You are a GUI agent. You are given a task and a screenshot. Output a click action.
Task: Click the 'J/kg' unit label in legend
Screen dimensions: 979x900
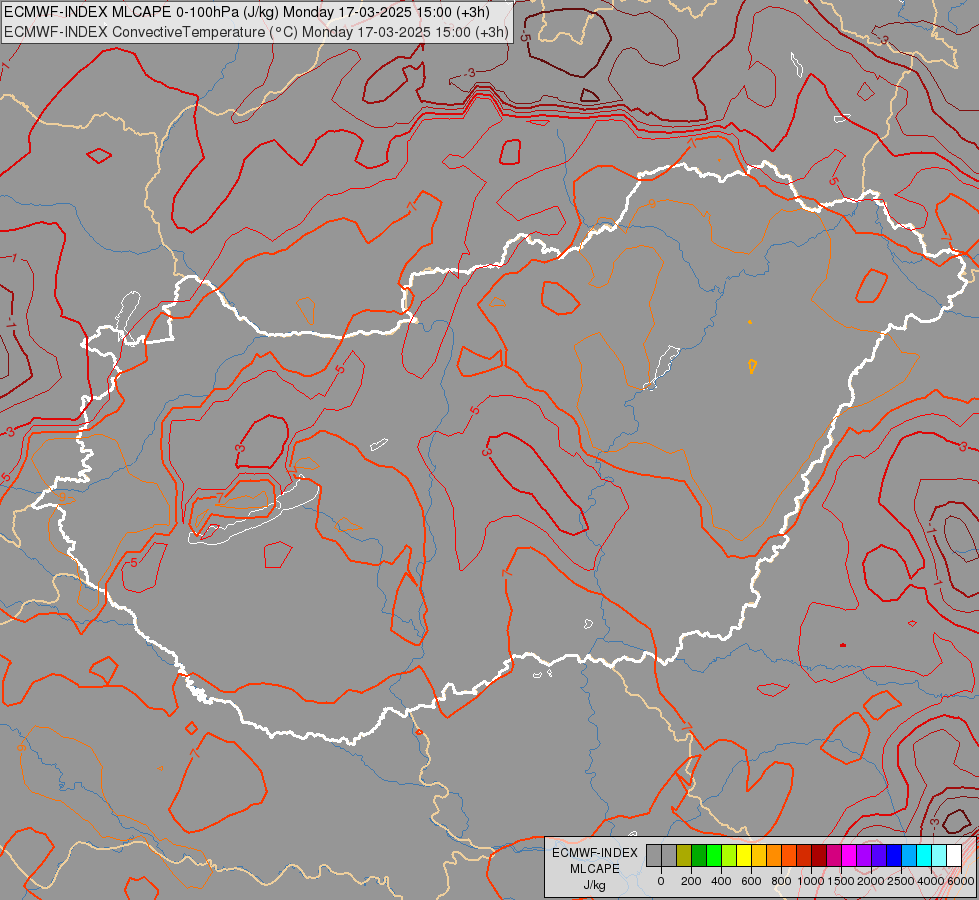click(x=594, y=886)
